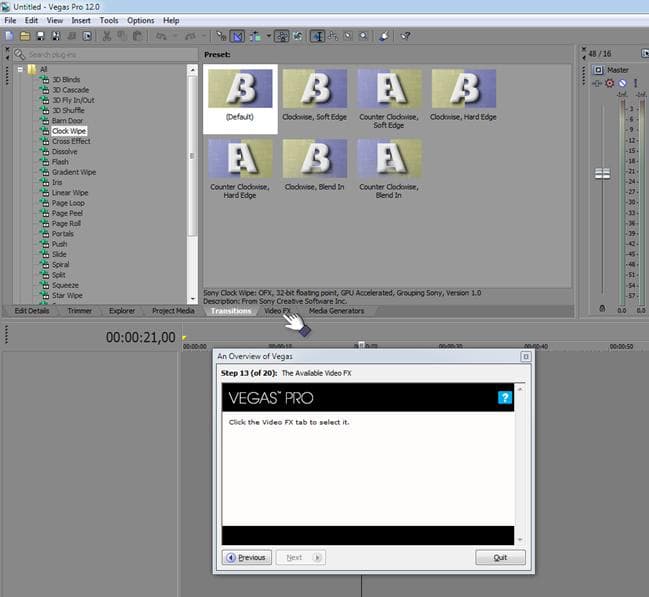The width and height of the screenshot is (649, 597).
Task: Select the Page Peel transition
Action: point(67,213)
